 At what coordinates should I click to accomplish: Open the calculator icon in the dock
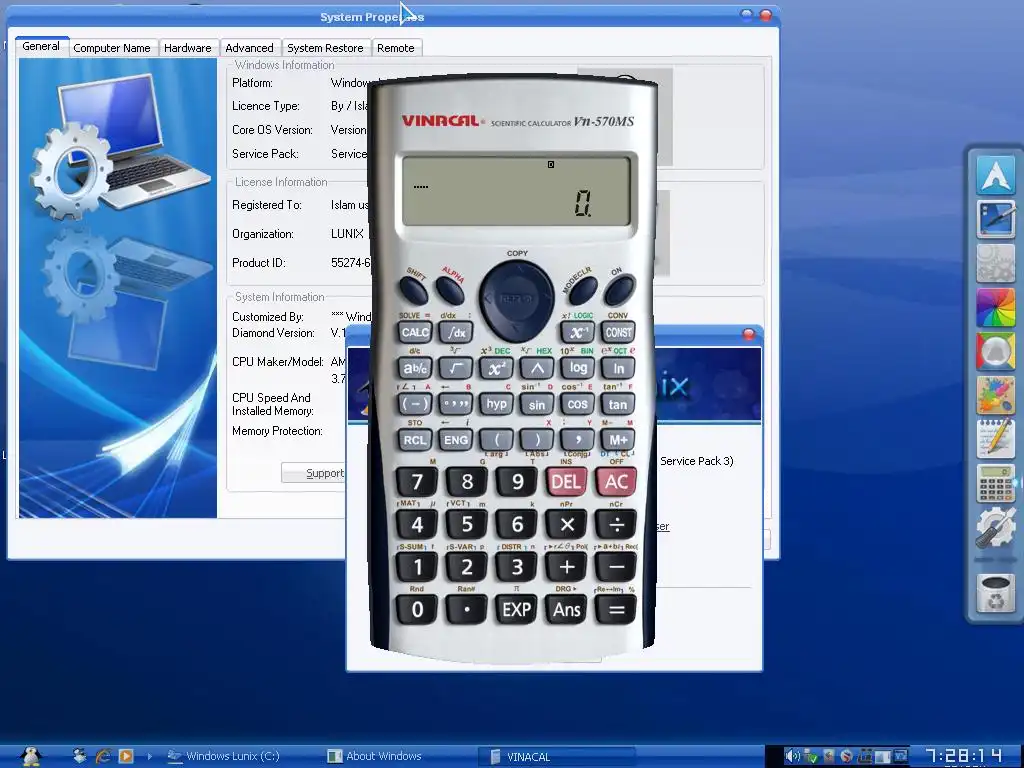995,483
